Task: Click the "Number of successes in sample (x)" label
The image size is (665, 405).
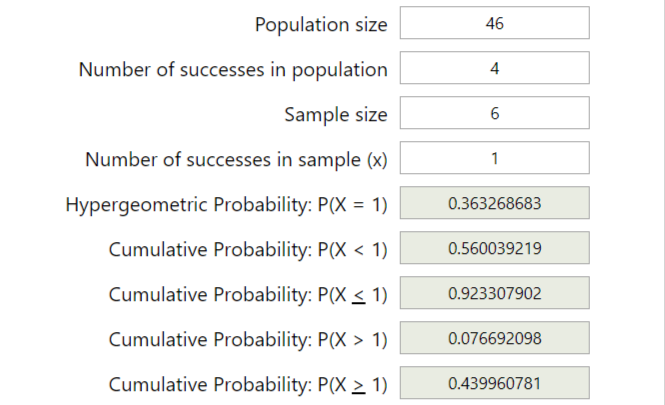Action: 236,159
